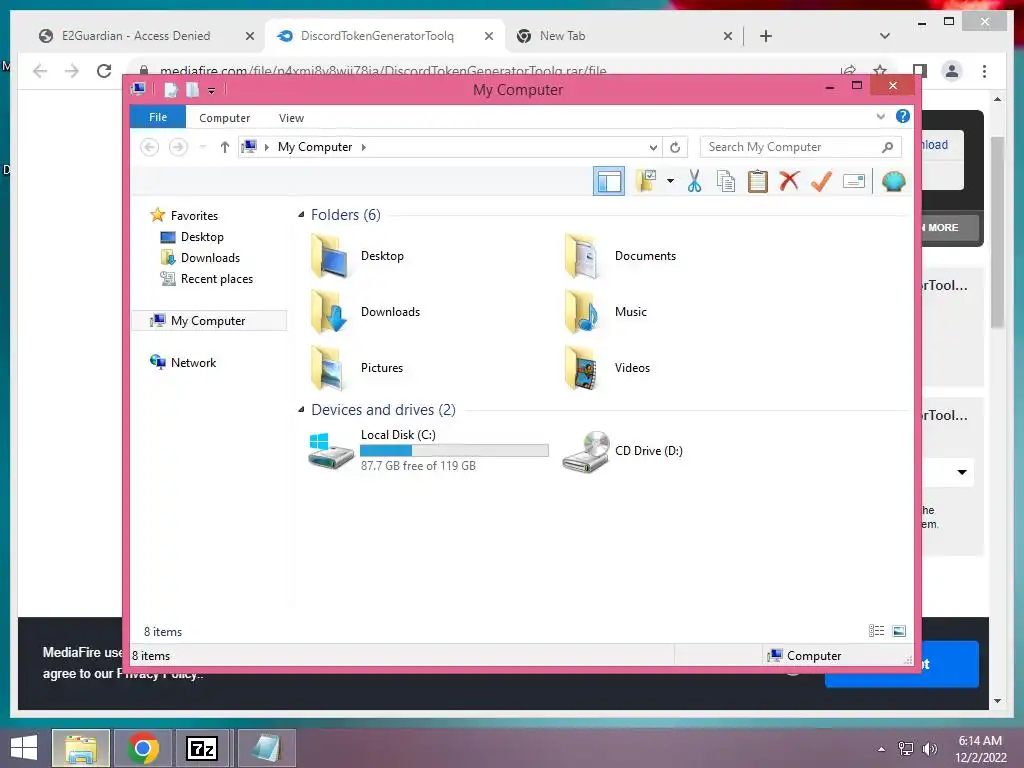1024x768 pixels.
Task: Open Chrome profile avatar button
Action: tap(952, 71)
